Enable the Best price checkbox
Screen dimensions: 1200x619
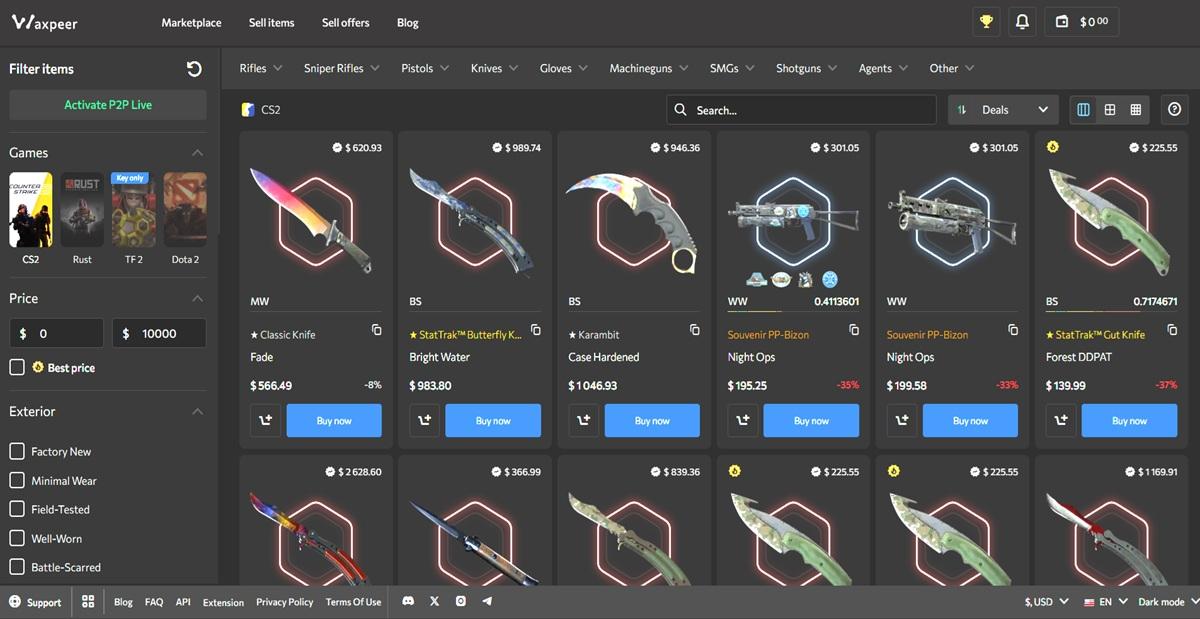pyautogui.click(x=17, y=367)
